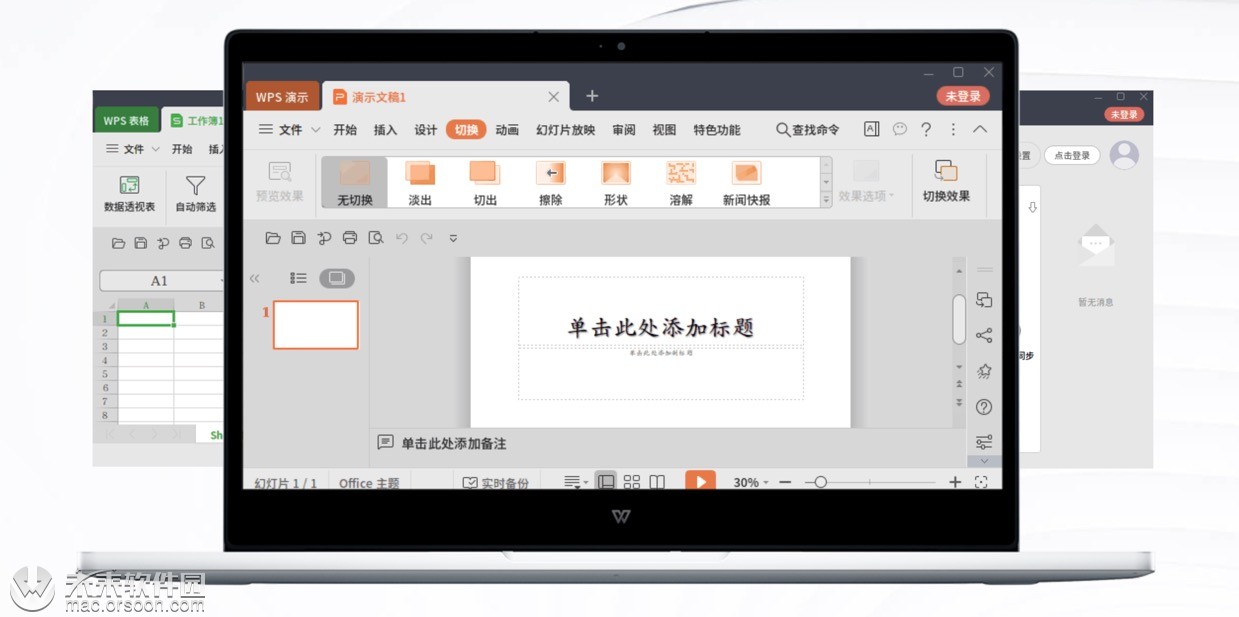Undo icon in presentation quick toolbar
1239x617 pixels.
(x=401, y=238)
